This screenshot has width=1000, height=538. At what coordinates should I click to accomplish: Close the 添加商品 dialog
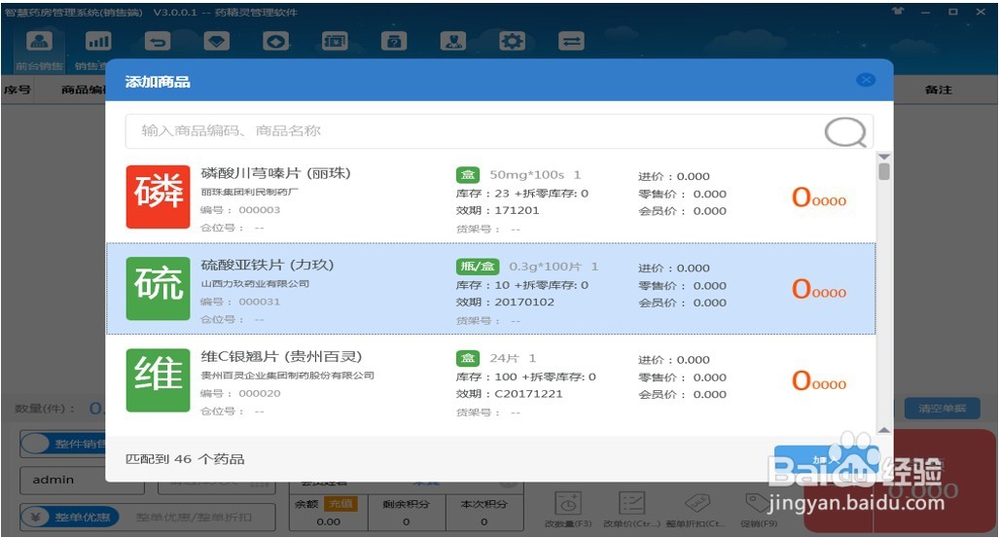click(x=865, y=80)
